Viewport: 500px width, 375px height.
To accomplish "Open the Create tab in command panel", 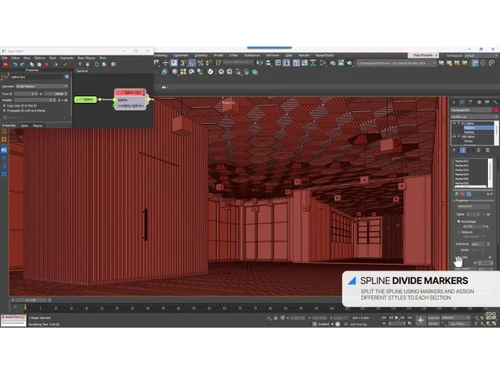I will pyautogui.click(x=454, y=102).
